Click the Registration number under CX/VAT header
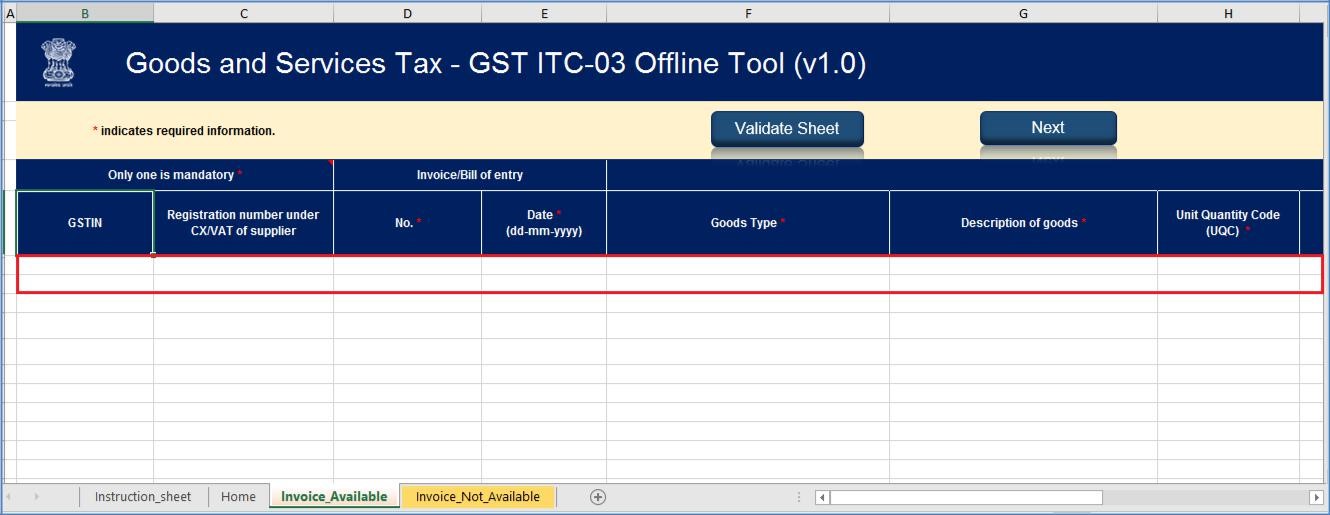This screenshot has width=1330, height=515. coord(243,223)
